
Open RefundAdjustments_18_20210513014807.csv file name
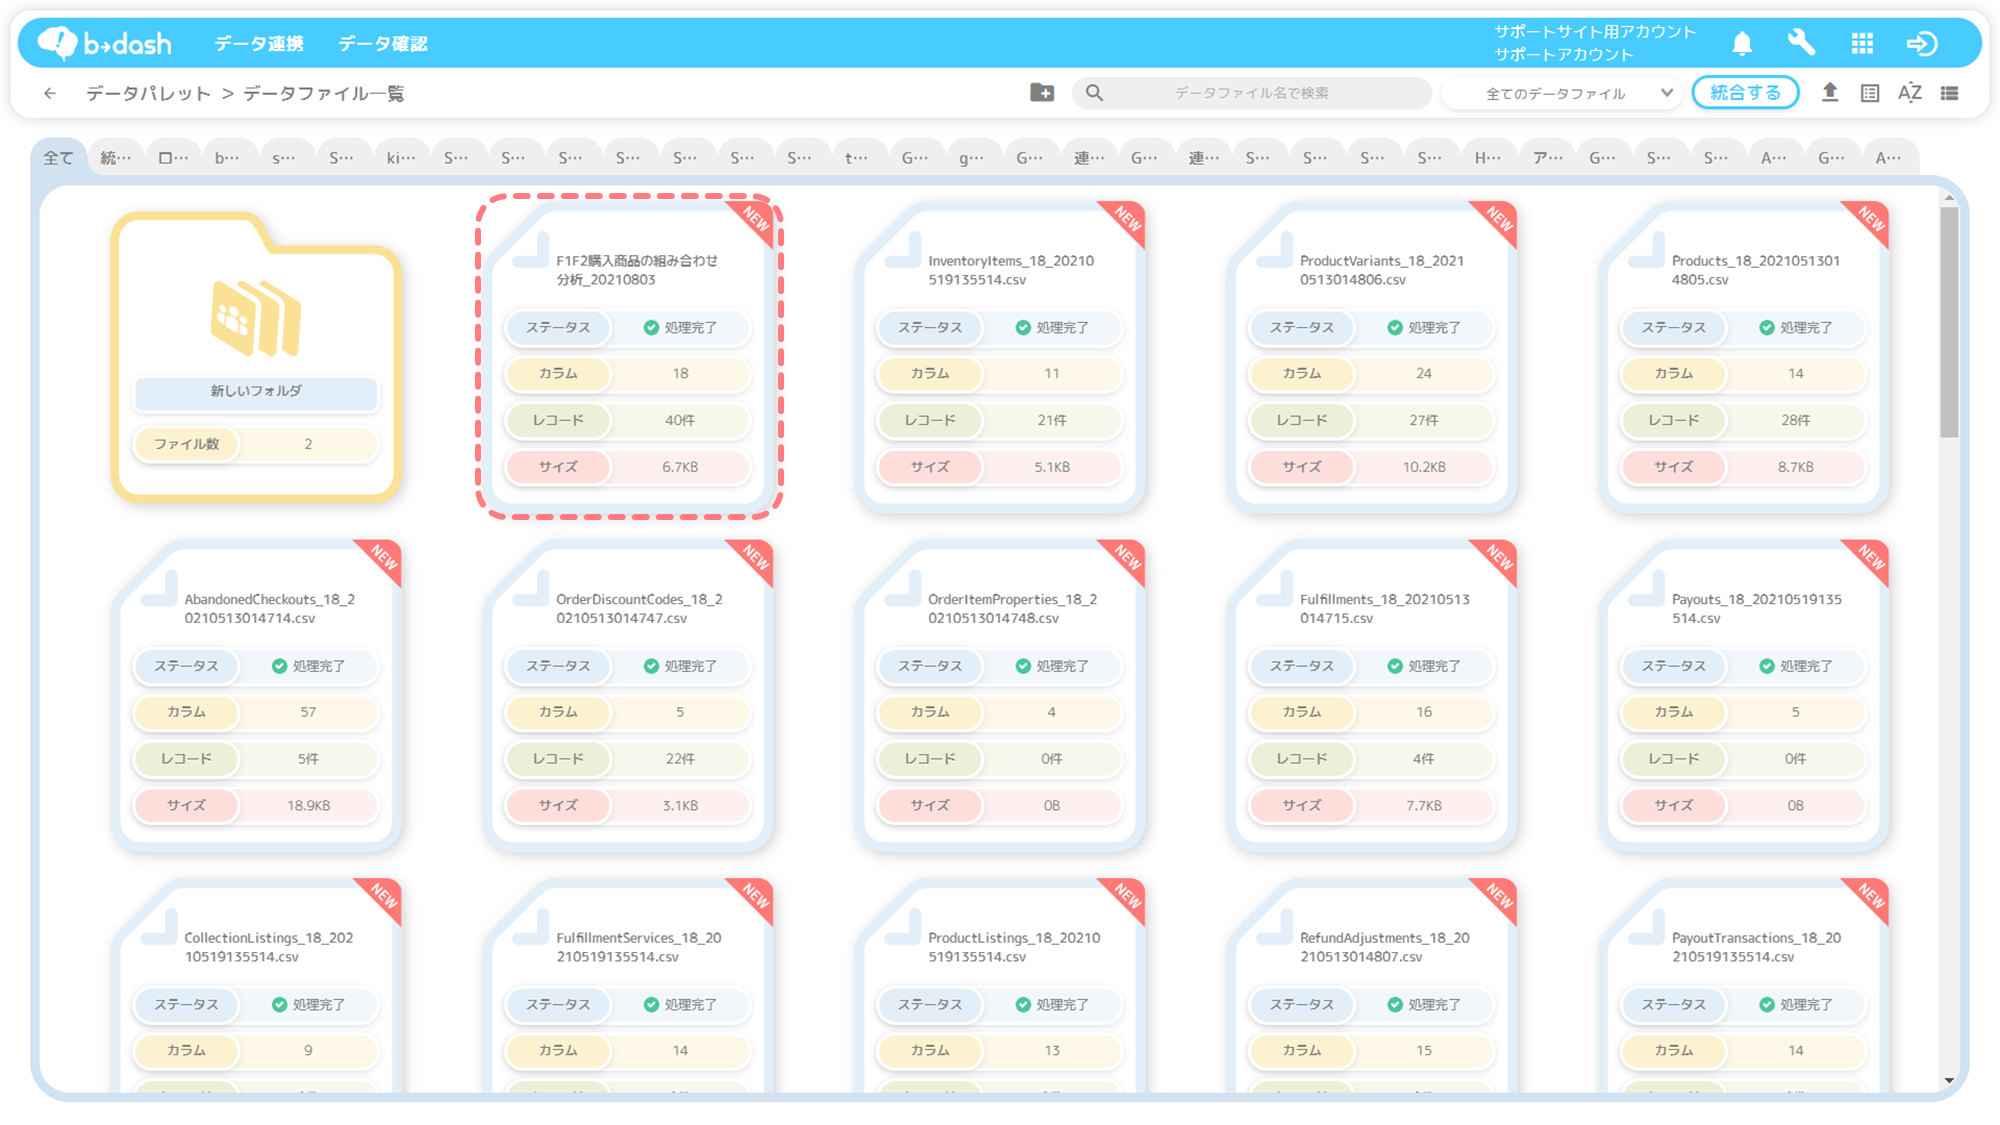(x=1384, y=948)
